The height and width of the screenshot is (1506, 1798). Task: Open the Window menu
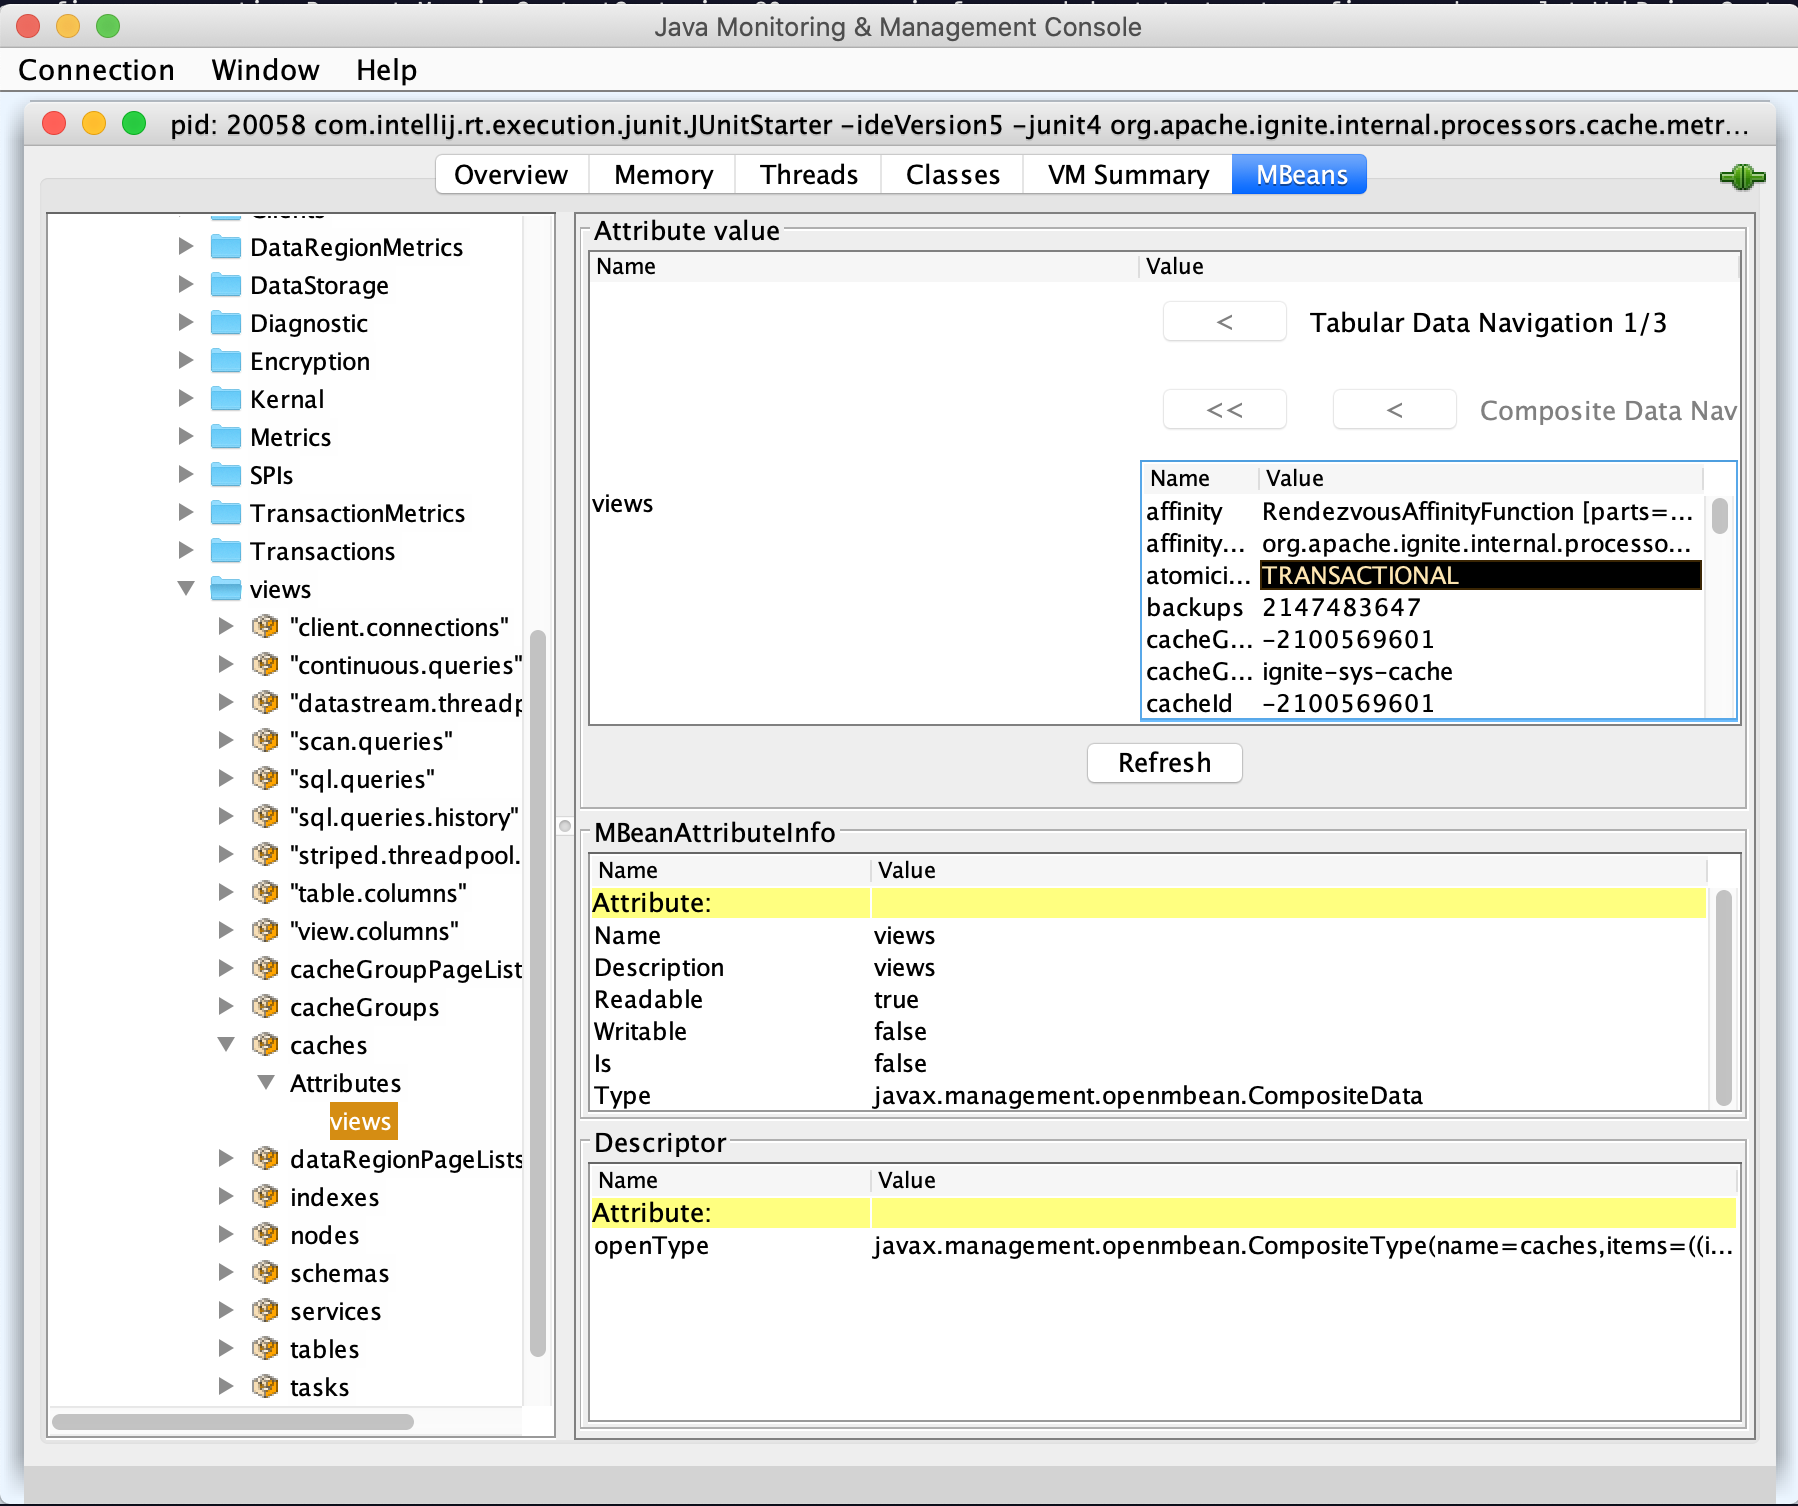pyautogui.click(x=265, y=70)
